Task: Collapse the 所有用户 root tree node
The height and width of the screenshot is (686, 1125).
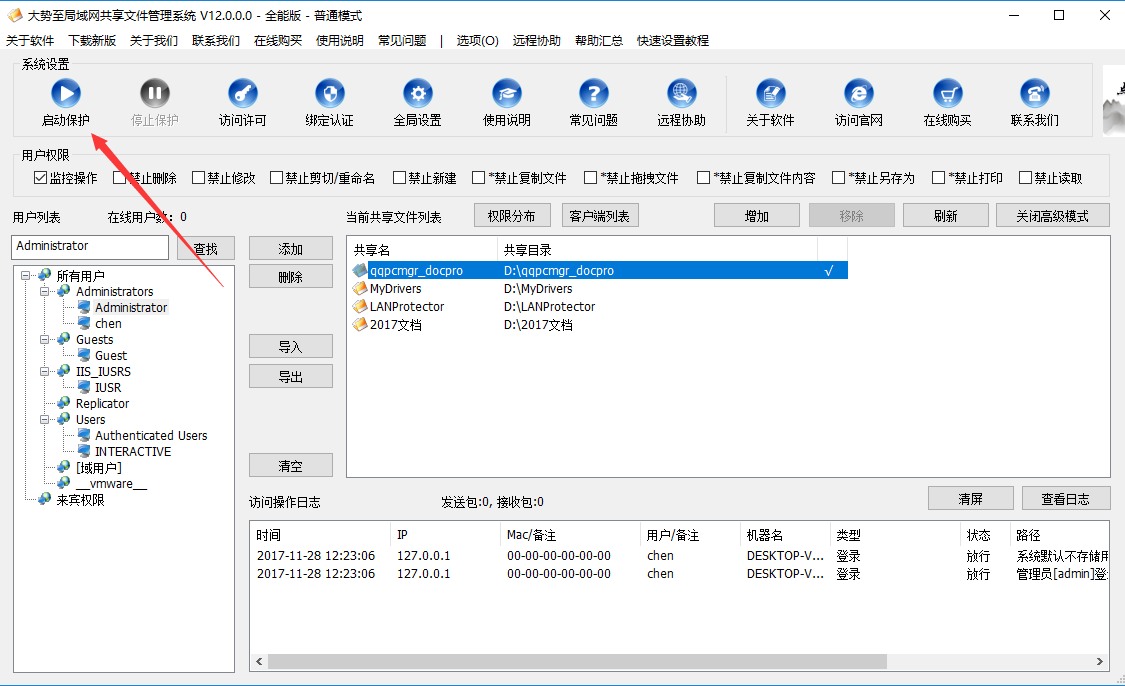Action: pyautogui.click(x=26, y=276)
